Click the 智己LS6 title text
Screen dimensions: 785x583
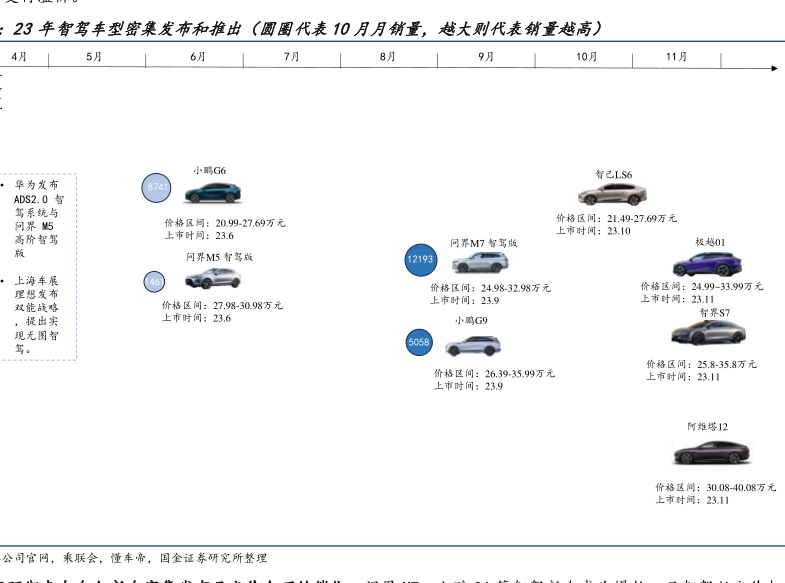coord(614,175)
